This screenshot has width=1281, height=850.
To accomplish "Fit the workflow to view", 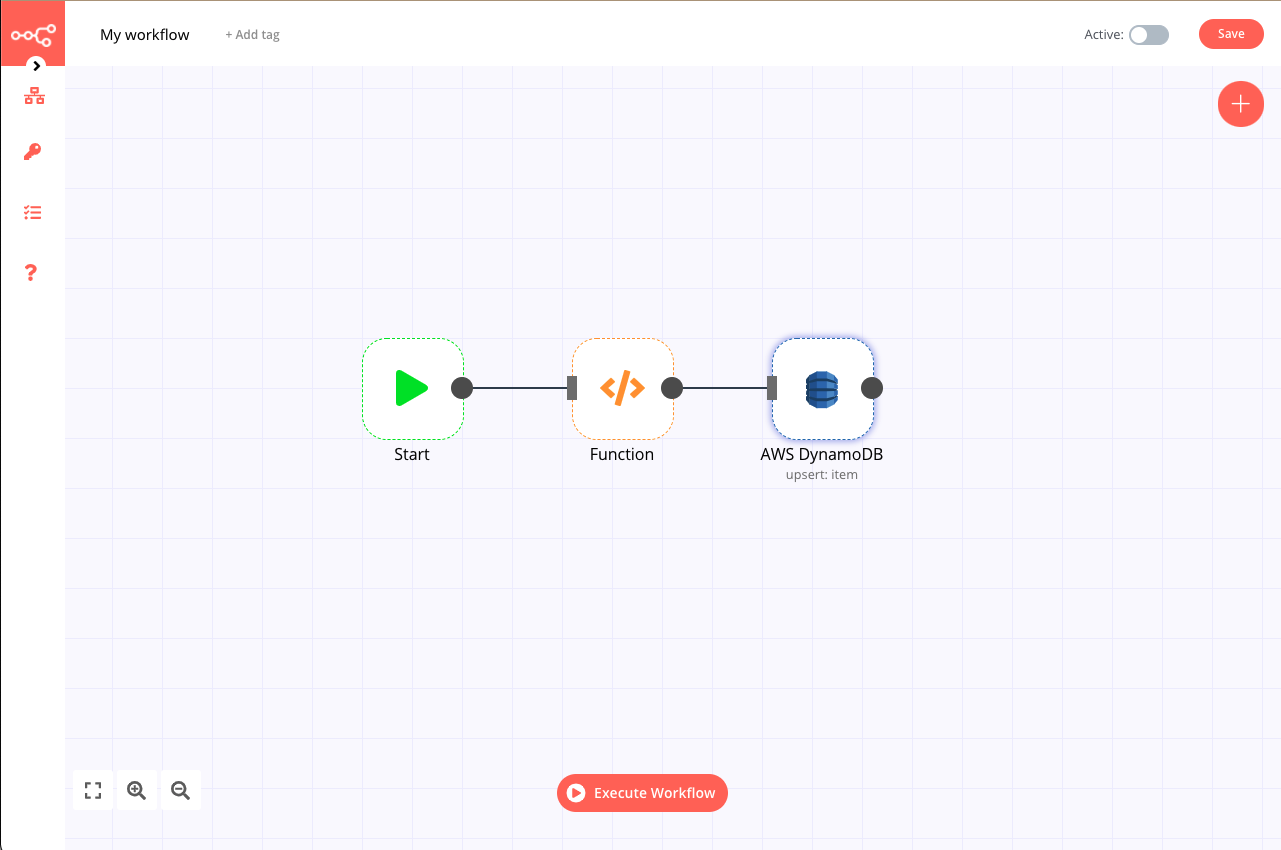I will click(x=93, y=790).
